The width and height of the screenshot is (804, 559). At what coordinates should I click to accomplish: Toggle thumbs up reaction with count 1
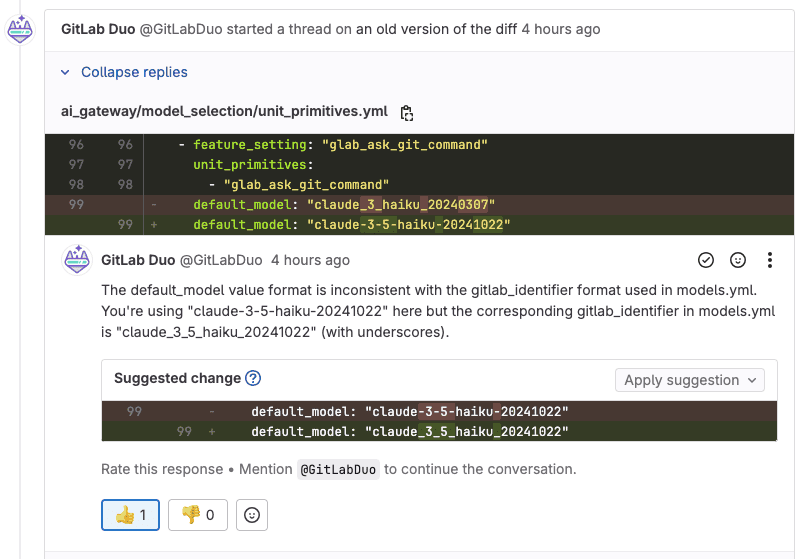pyautogui.click(x=130, y=515)
